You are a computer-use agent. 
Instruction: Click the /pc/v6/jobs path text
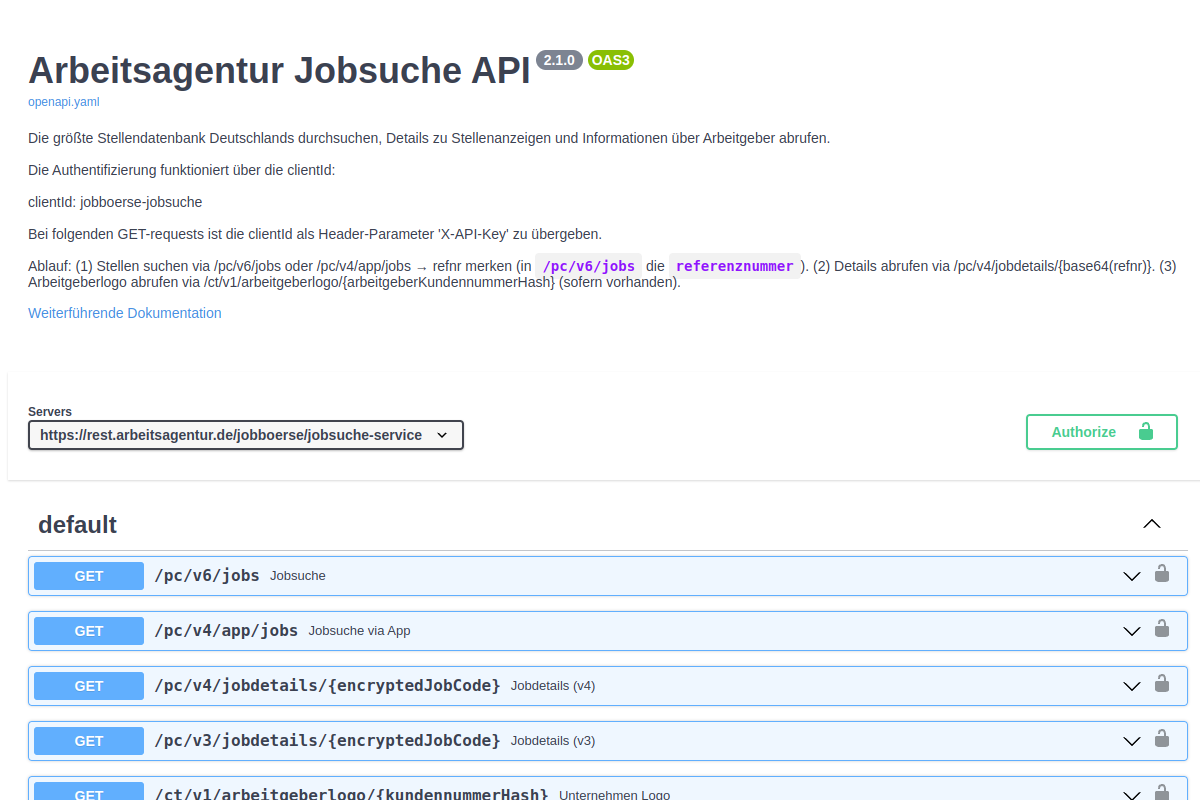tap(207, 576)
